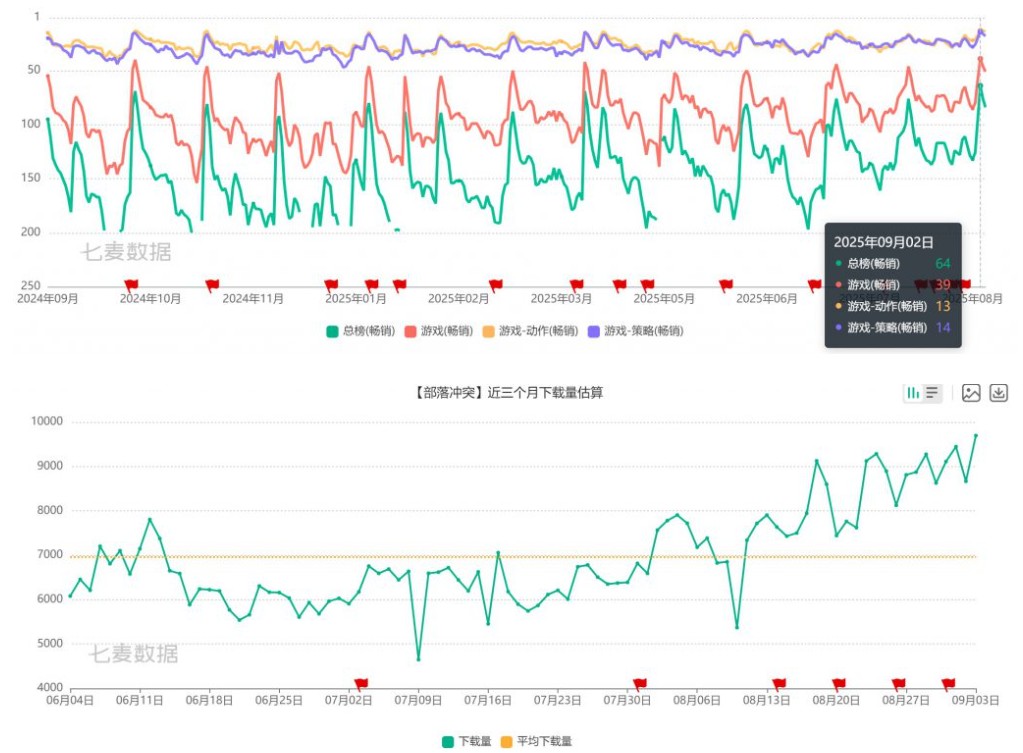The width and height of the screenshot is (1023, 753).
Task: Switch to the list view icon
Action: pos(932,393)
